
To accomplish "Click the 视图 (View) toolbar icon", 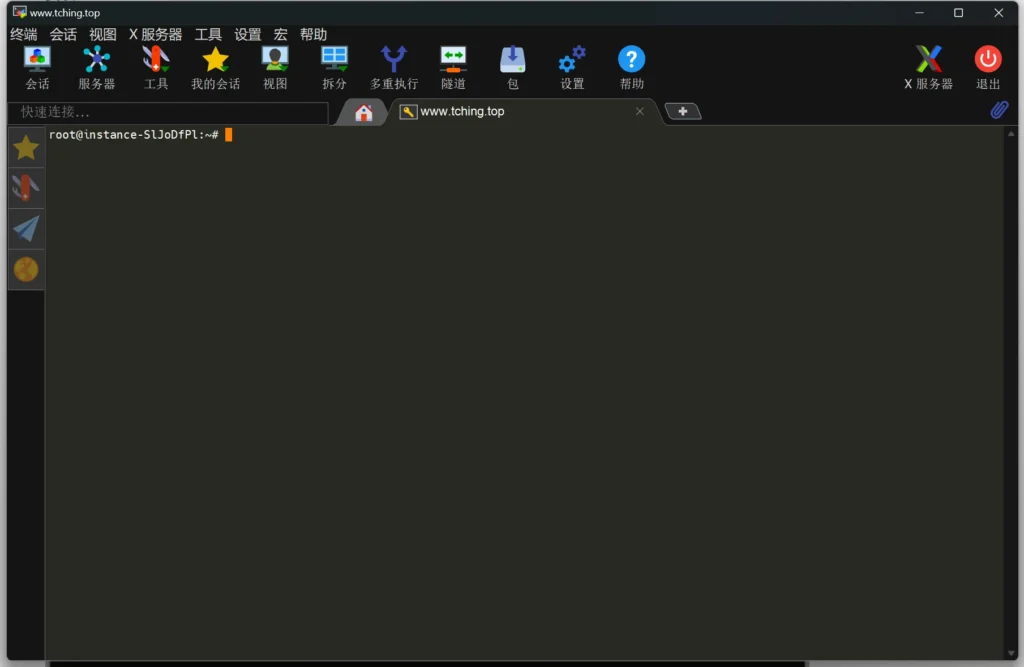I will (275, 67).
